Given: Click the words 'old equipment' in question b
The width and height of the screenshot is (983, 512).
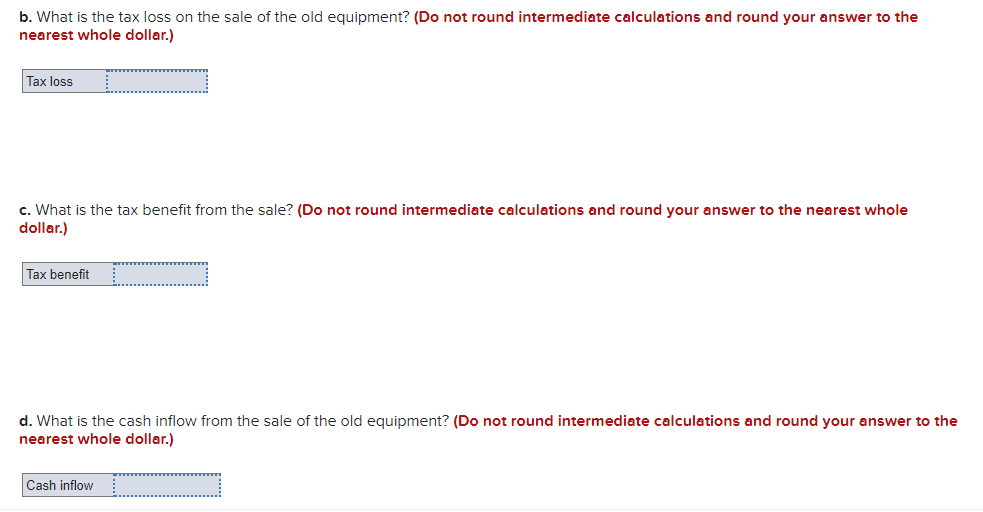Looking at the screenshot, I should click(364, 17).
